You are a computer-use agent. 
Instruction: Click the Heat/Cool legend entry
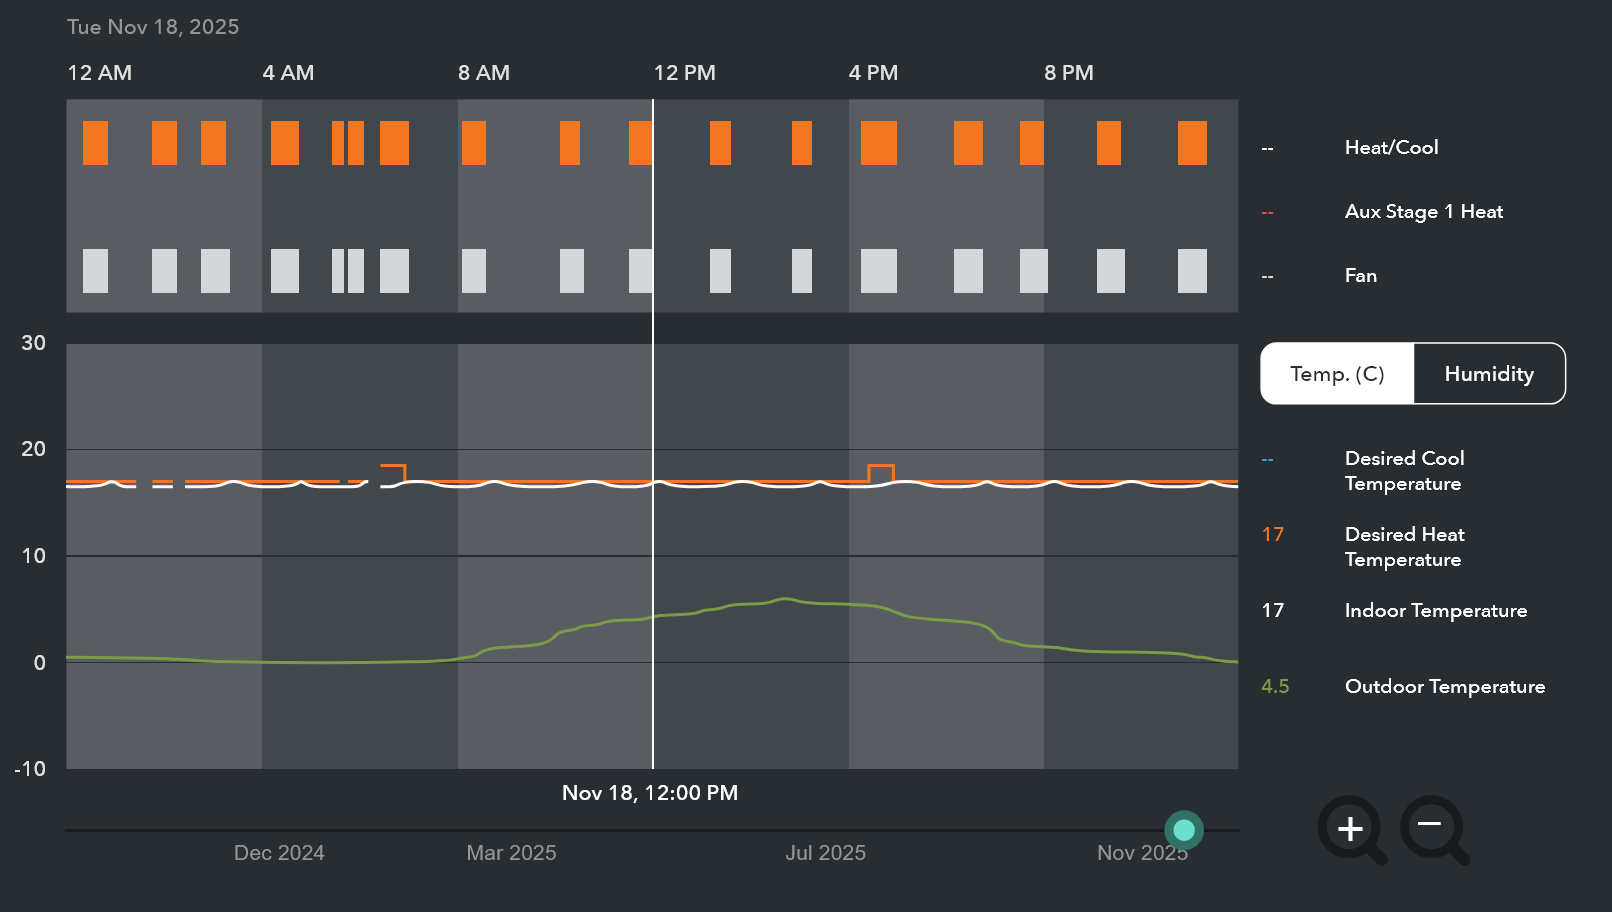(1391, 148)
